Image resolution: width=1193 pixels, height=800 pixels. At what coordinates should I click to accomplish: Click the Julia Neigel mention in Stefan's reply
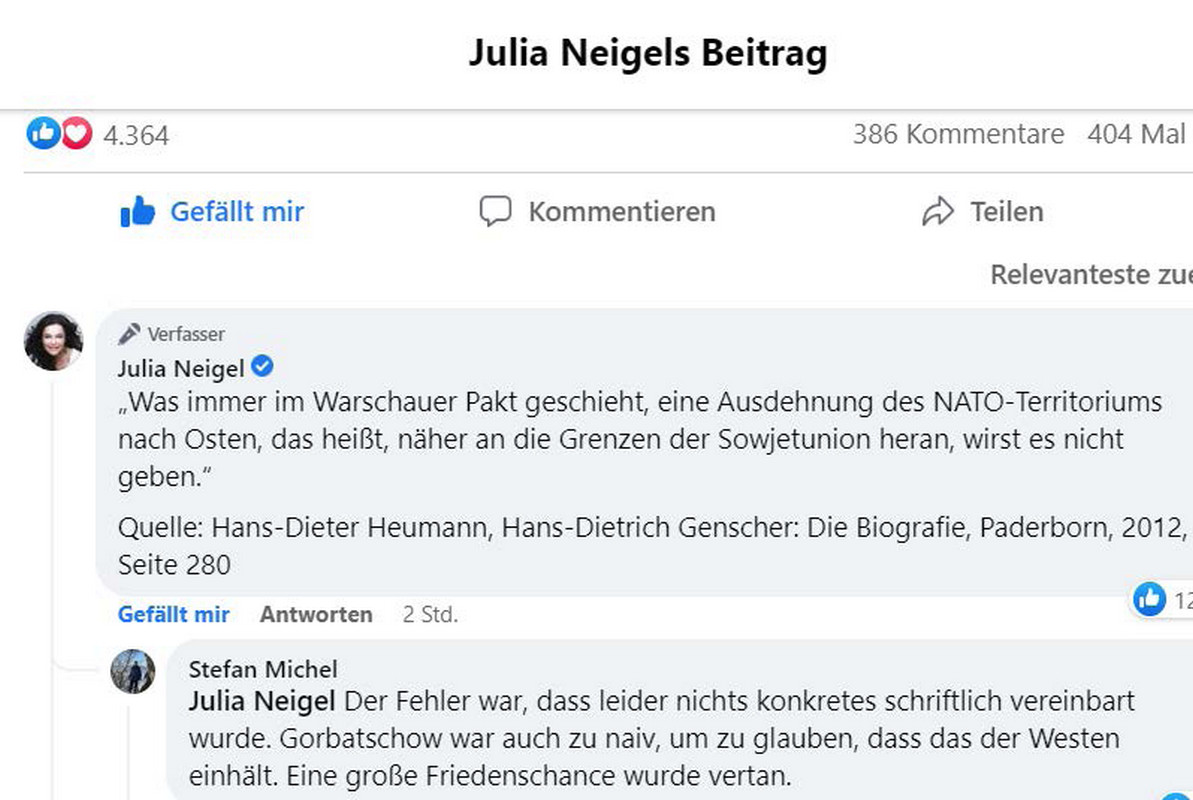tap(262, 701)
